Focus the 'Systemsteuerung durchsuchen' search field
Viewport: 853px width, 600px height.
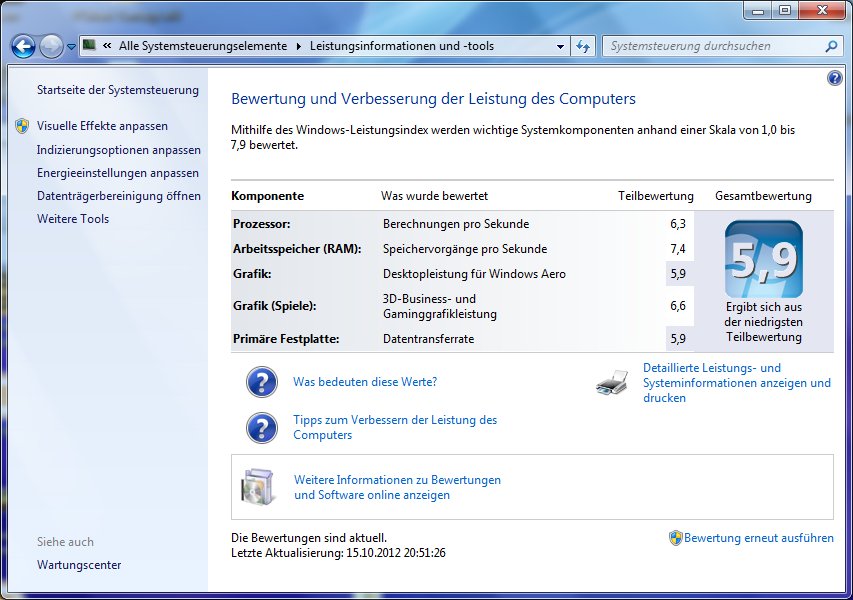[x=714, y=46]
